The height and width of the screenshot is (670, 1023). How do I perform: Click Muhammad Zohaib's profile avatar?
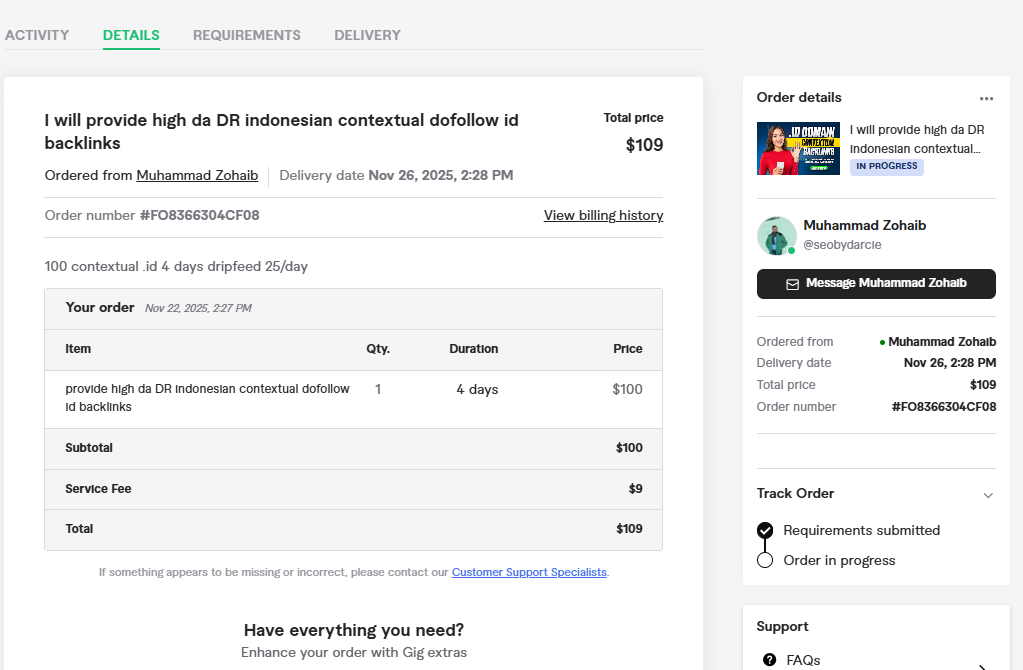click(776, 236)
